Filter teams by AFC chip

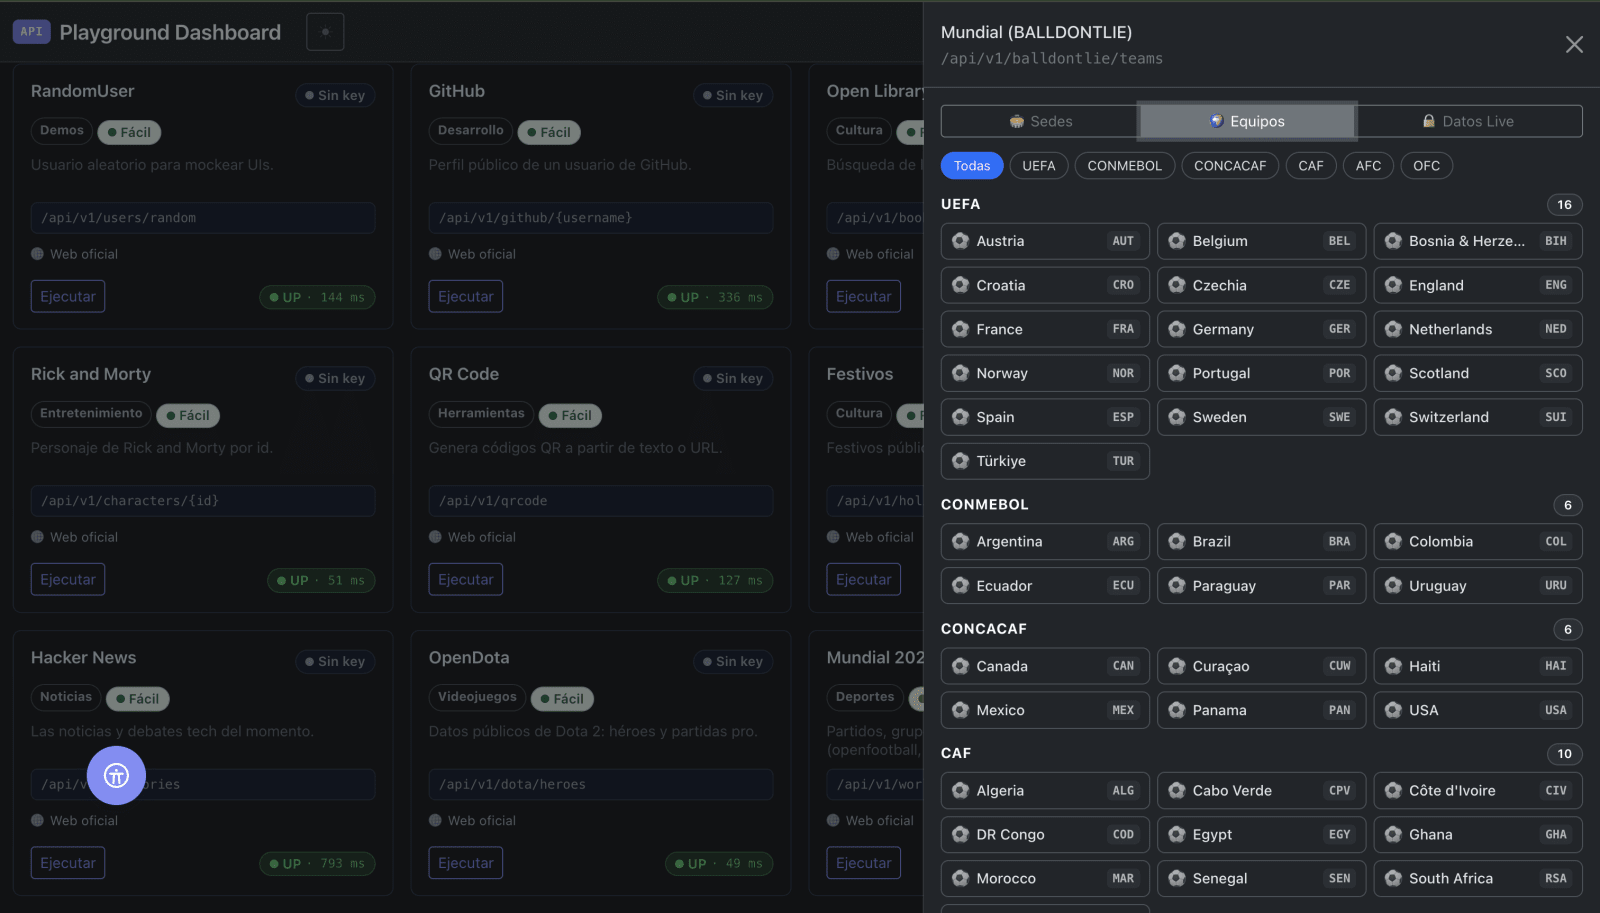click(x=1368, y=166)
